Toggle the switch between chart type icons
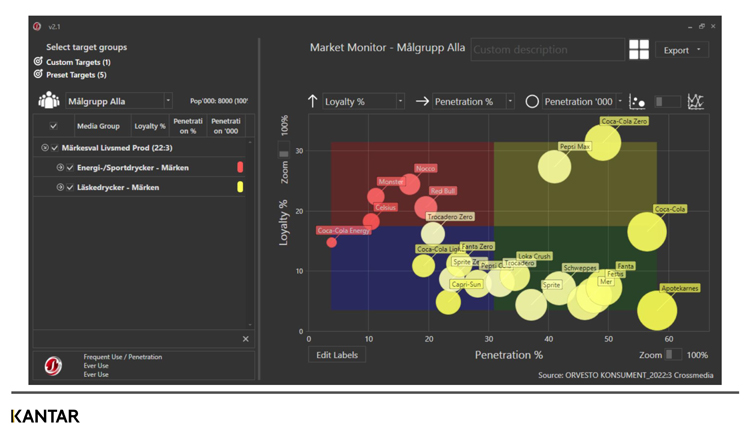The image size is (750, 438). click(667, 101)
